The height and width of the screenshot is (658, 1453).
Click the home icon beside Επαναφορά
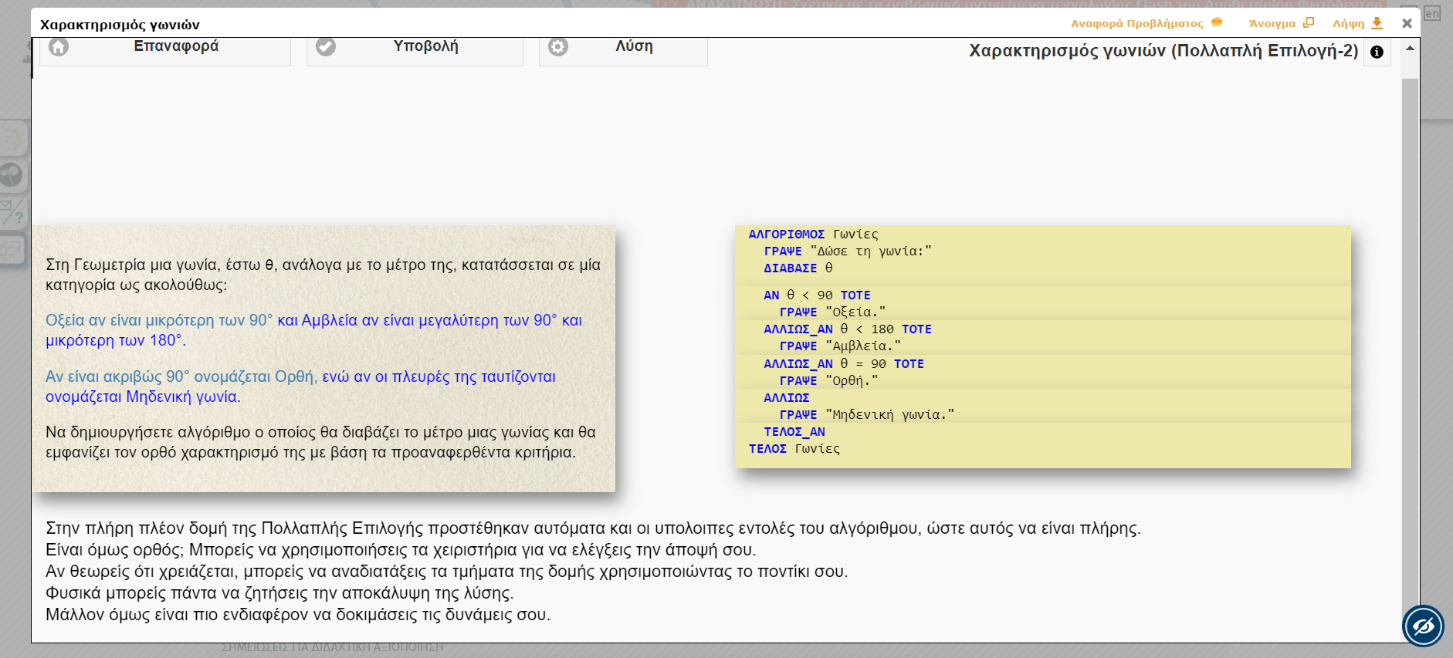click(59, 47)
